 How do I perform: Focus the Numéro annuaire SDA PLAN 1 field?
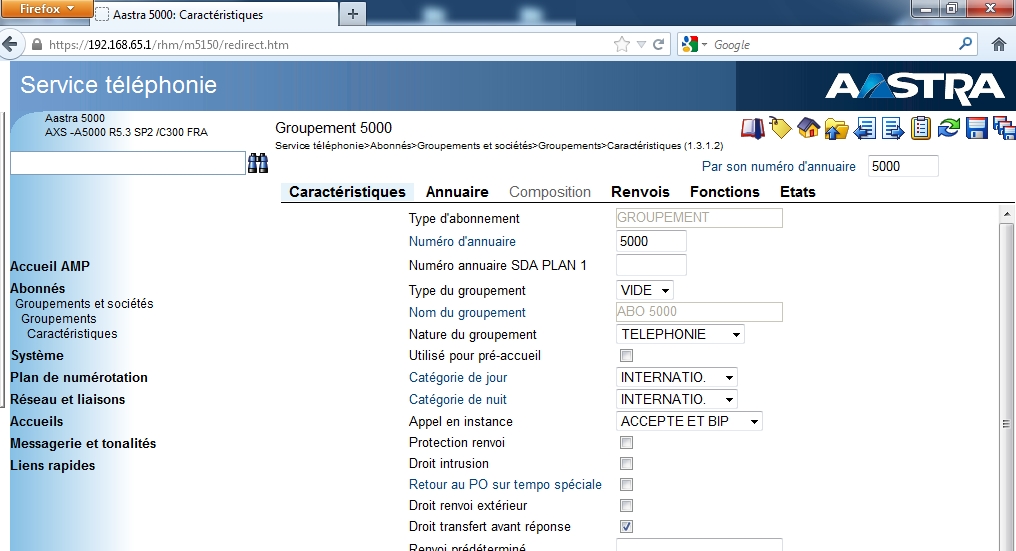click(x=651, y=265)
